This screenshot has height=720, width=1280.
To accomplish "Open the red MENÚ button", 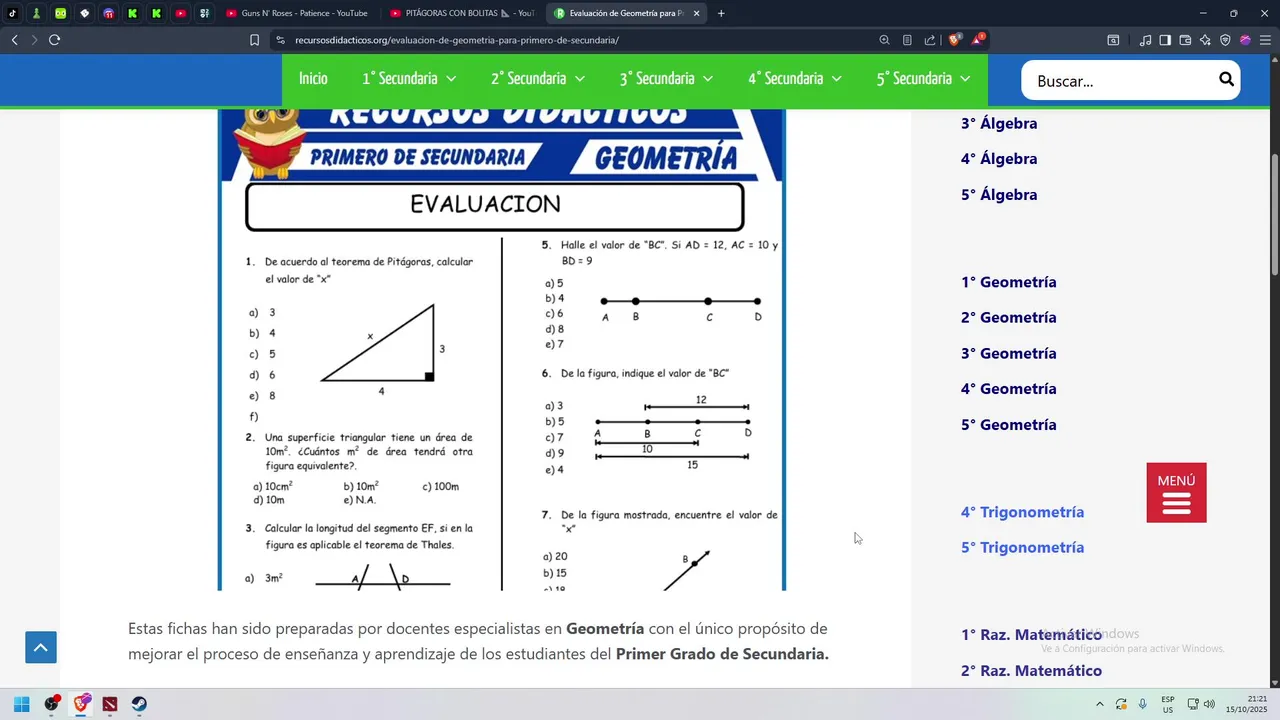I will click(1176, 492).
